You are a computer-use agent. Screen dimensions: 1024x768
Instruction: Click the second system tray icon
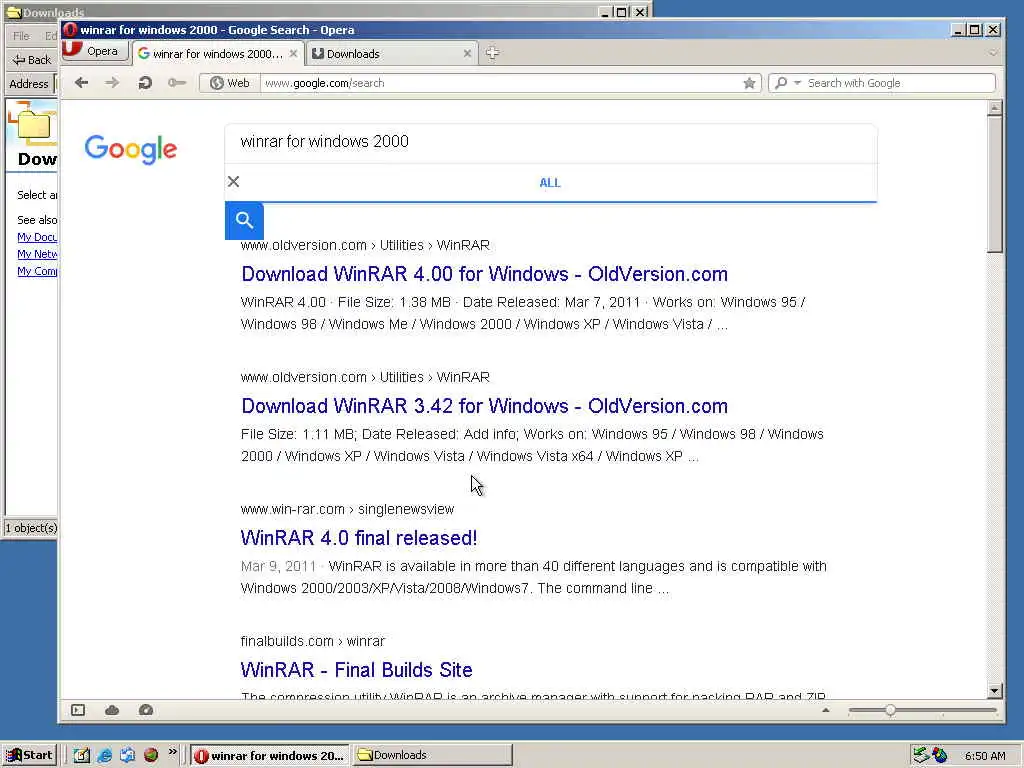(x=940, y=755)
